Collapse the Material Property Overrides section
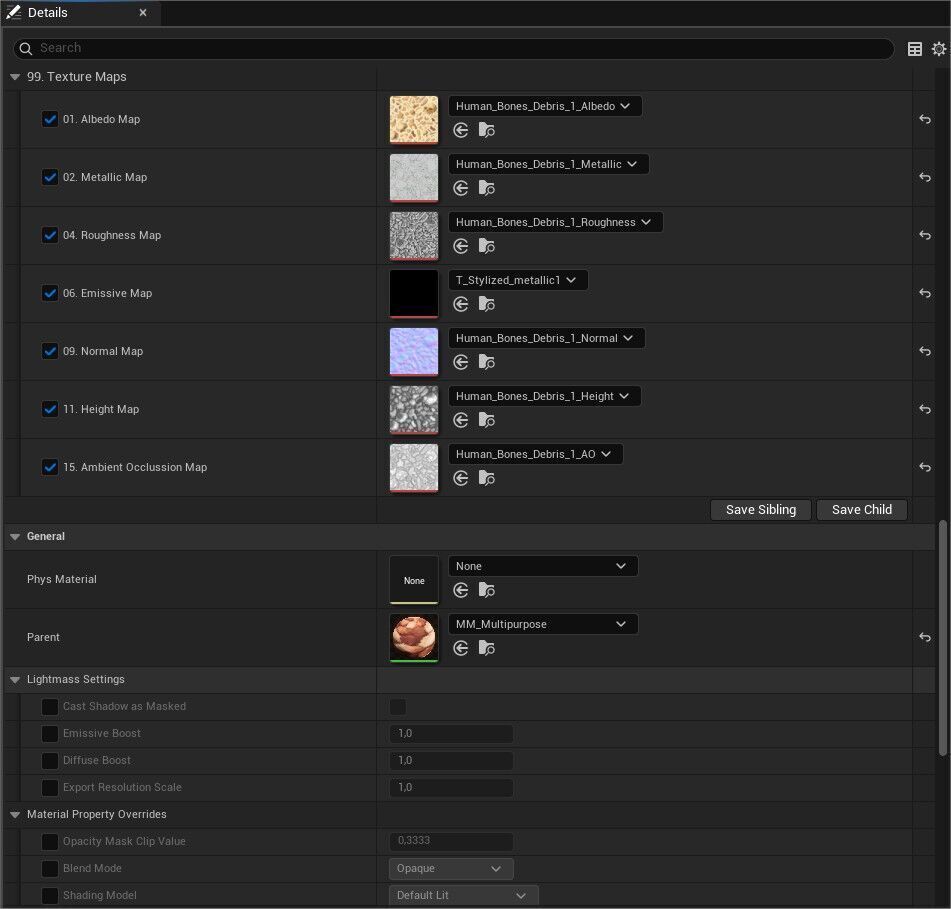Screen dimensions: 951x909 (x=15, y=814)
